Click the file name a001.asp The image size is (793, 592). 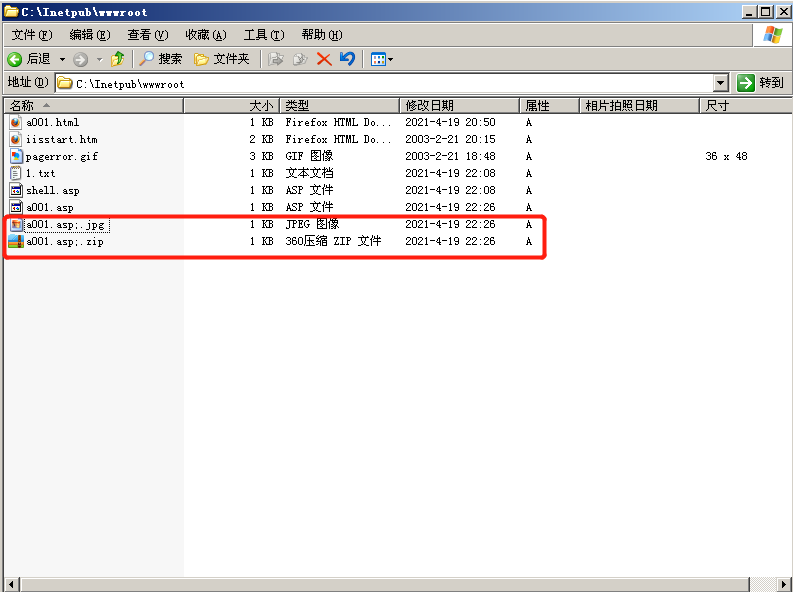[x=50, y=208]
